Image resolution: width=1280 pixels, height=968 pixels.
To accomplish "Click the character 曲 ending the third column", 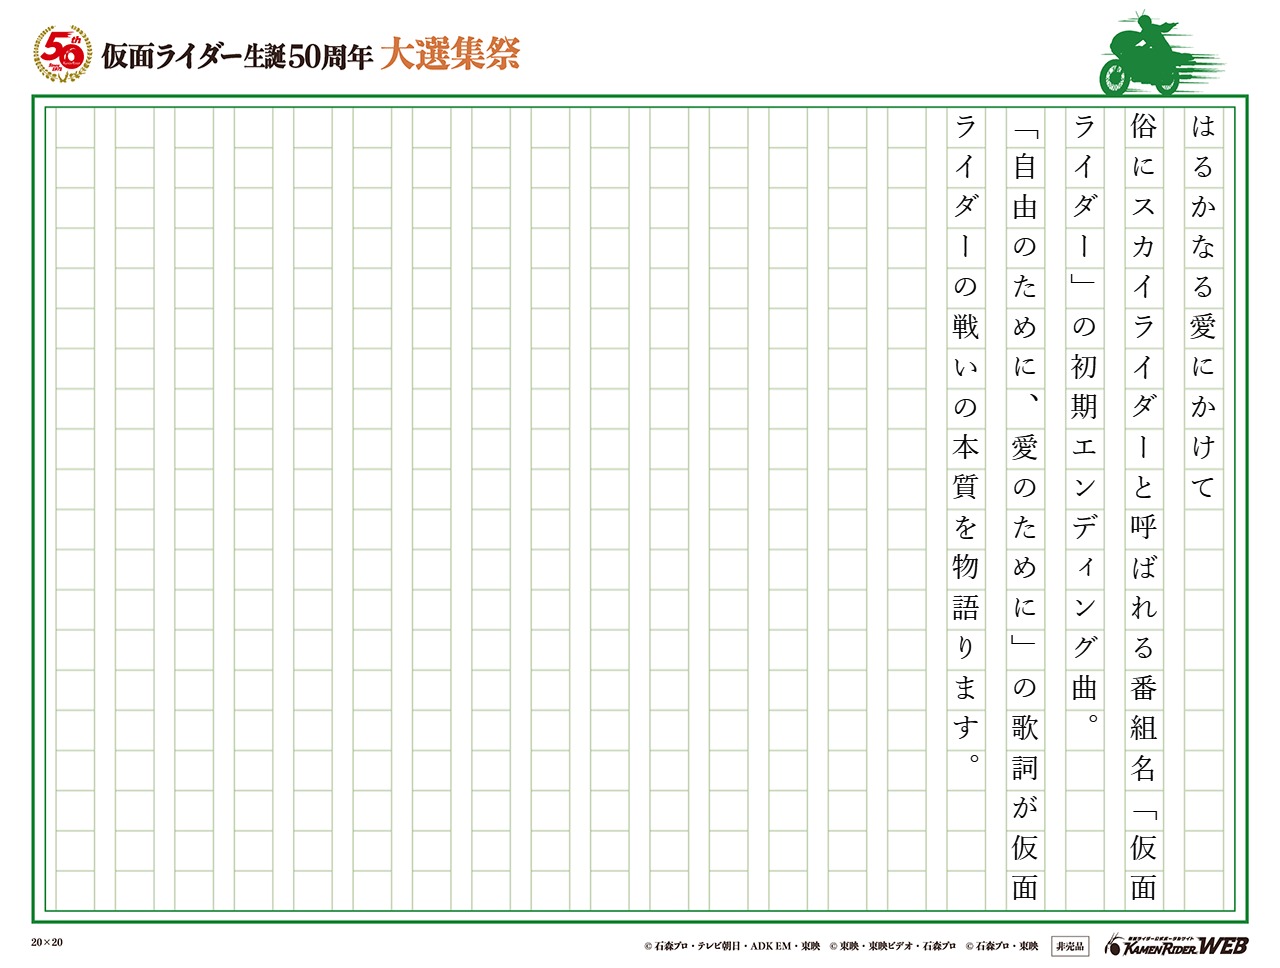I will pyautogui.click(x=1084, y=688).
